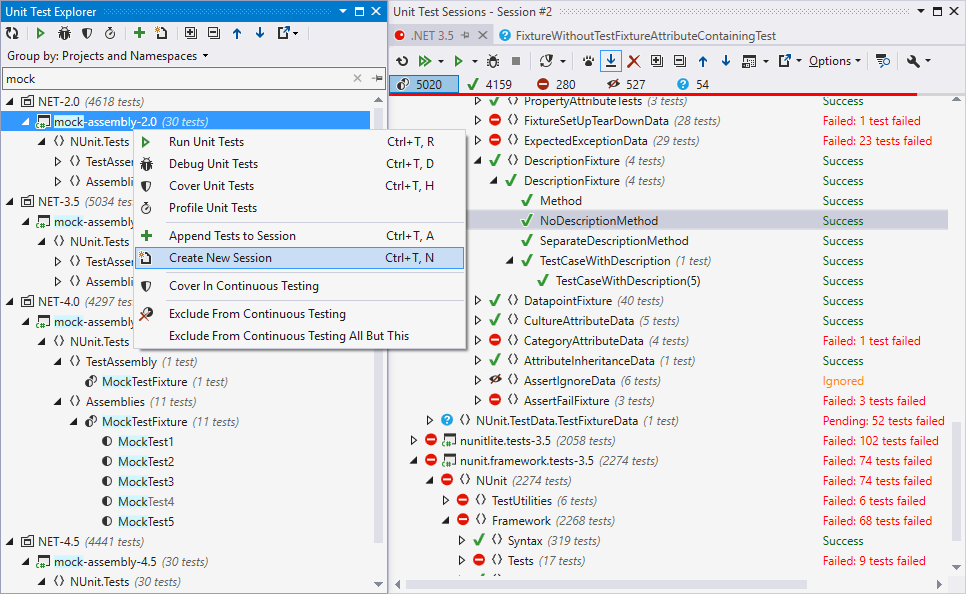Screen dimensions: 966x594
Task: Click the total tests progress counter 5020
Action: [423, 85]
